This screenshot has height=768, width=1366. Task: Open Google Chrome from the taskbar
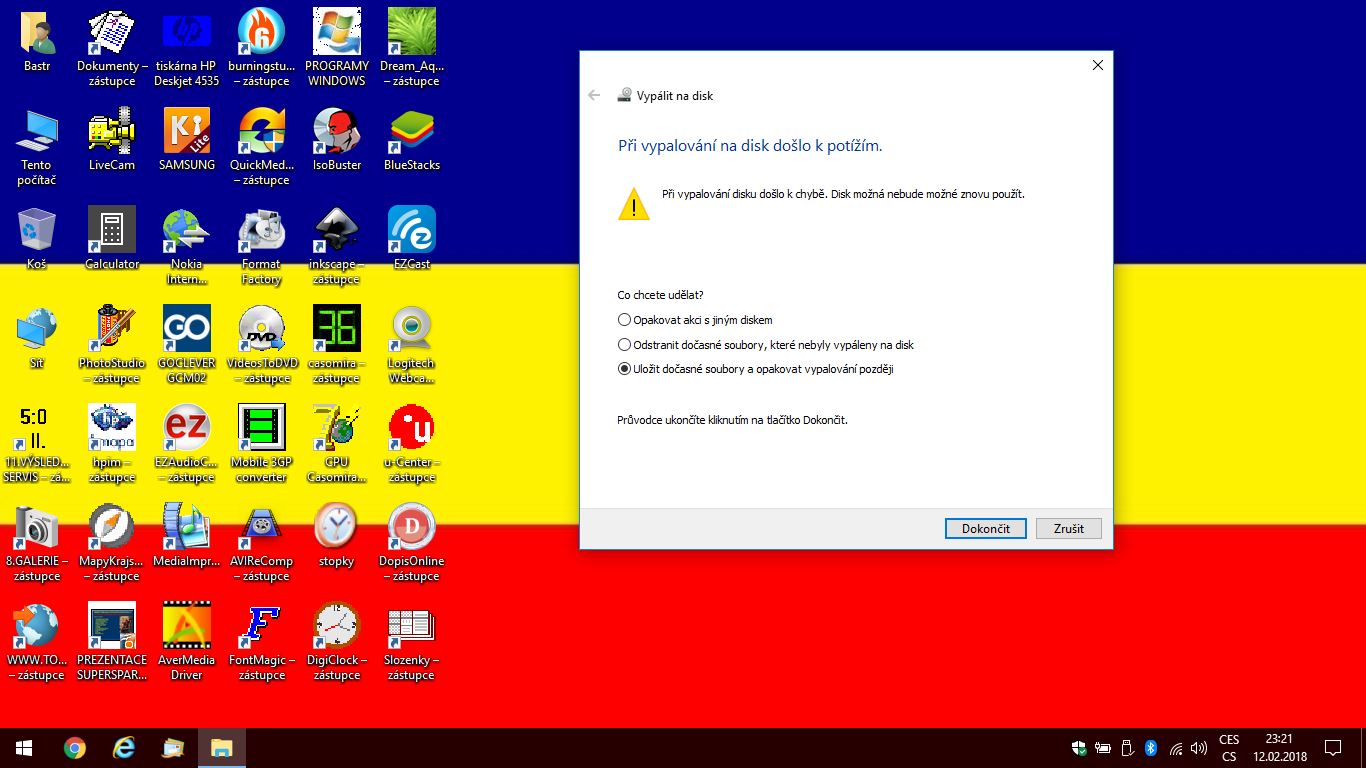[x=74, y=748]
